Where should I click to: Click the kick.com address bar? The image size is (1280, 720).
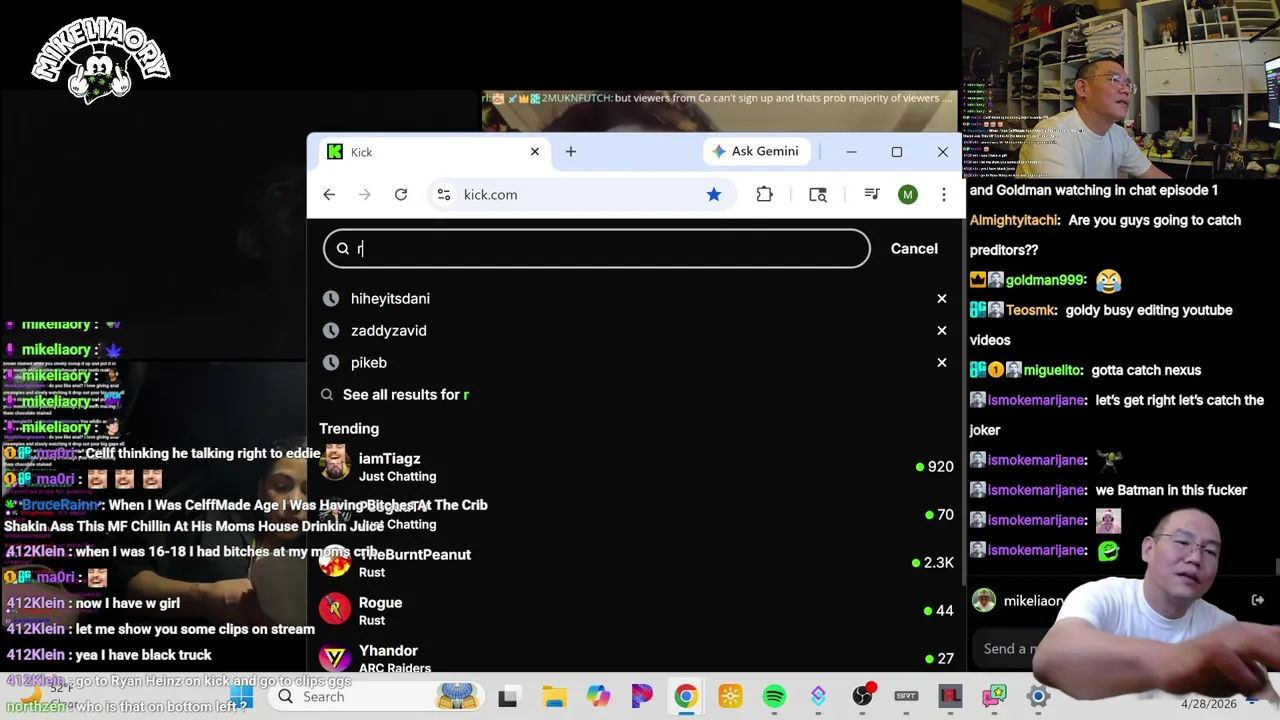coord(580,195)
